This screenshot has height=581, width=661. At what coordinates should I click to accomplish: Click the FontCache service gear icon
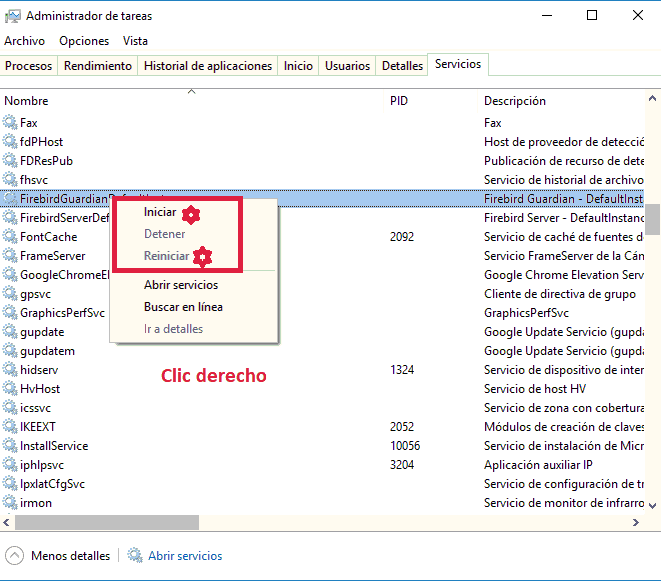tap(10, 237)
